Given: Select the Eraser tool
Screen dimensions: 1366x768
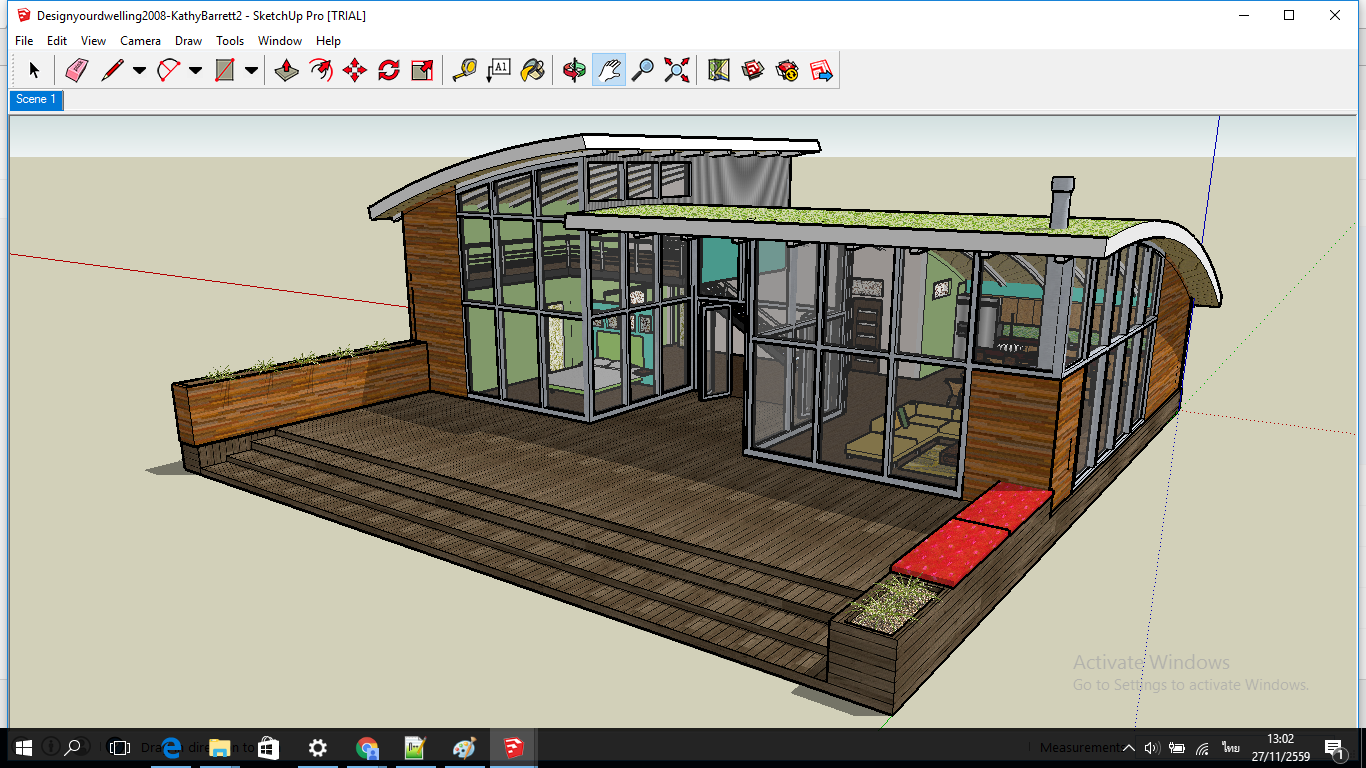Looking at the screenshot, I should [x=79, y=69].
